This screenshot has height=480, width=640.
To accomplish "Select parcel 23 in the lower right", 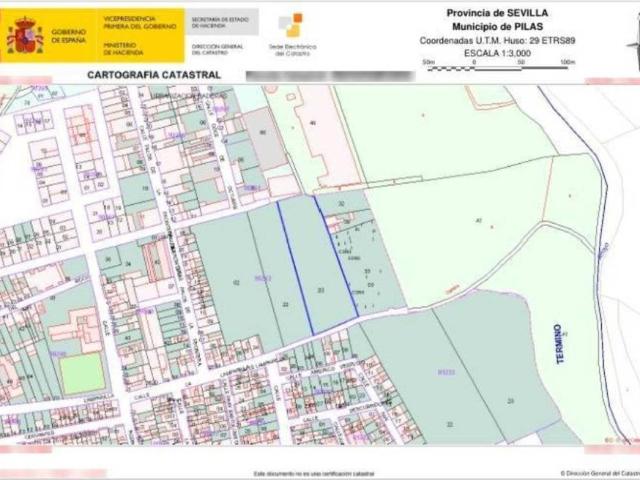I will pos(510,400).
